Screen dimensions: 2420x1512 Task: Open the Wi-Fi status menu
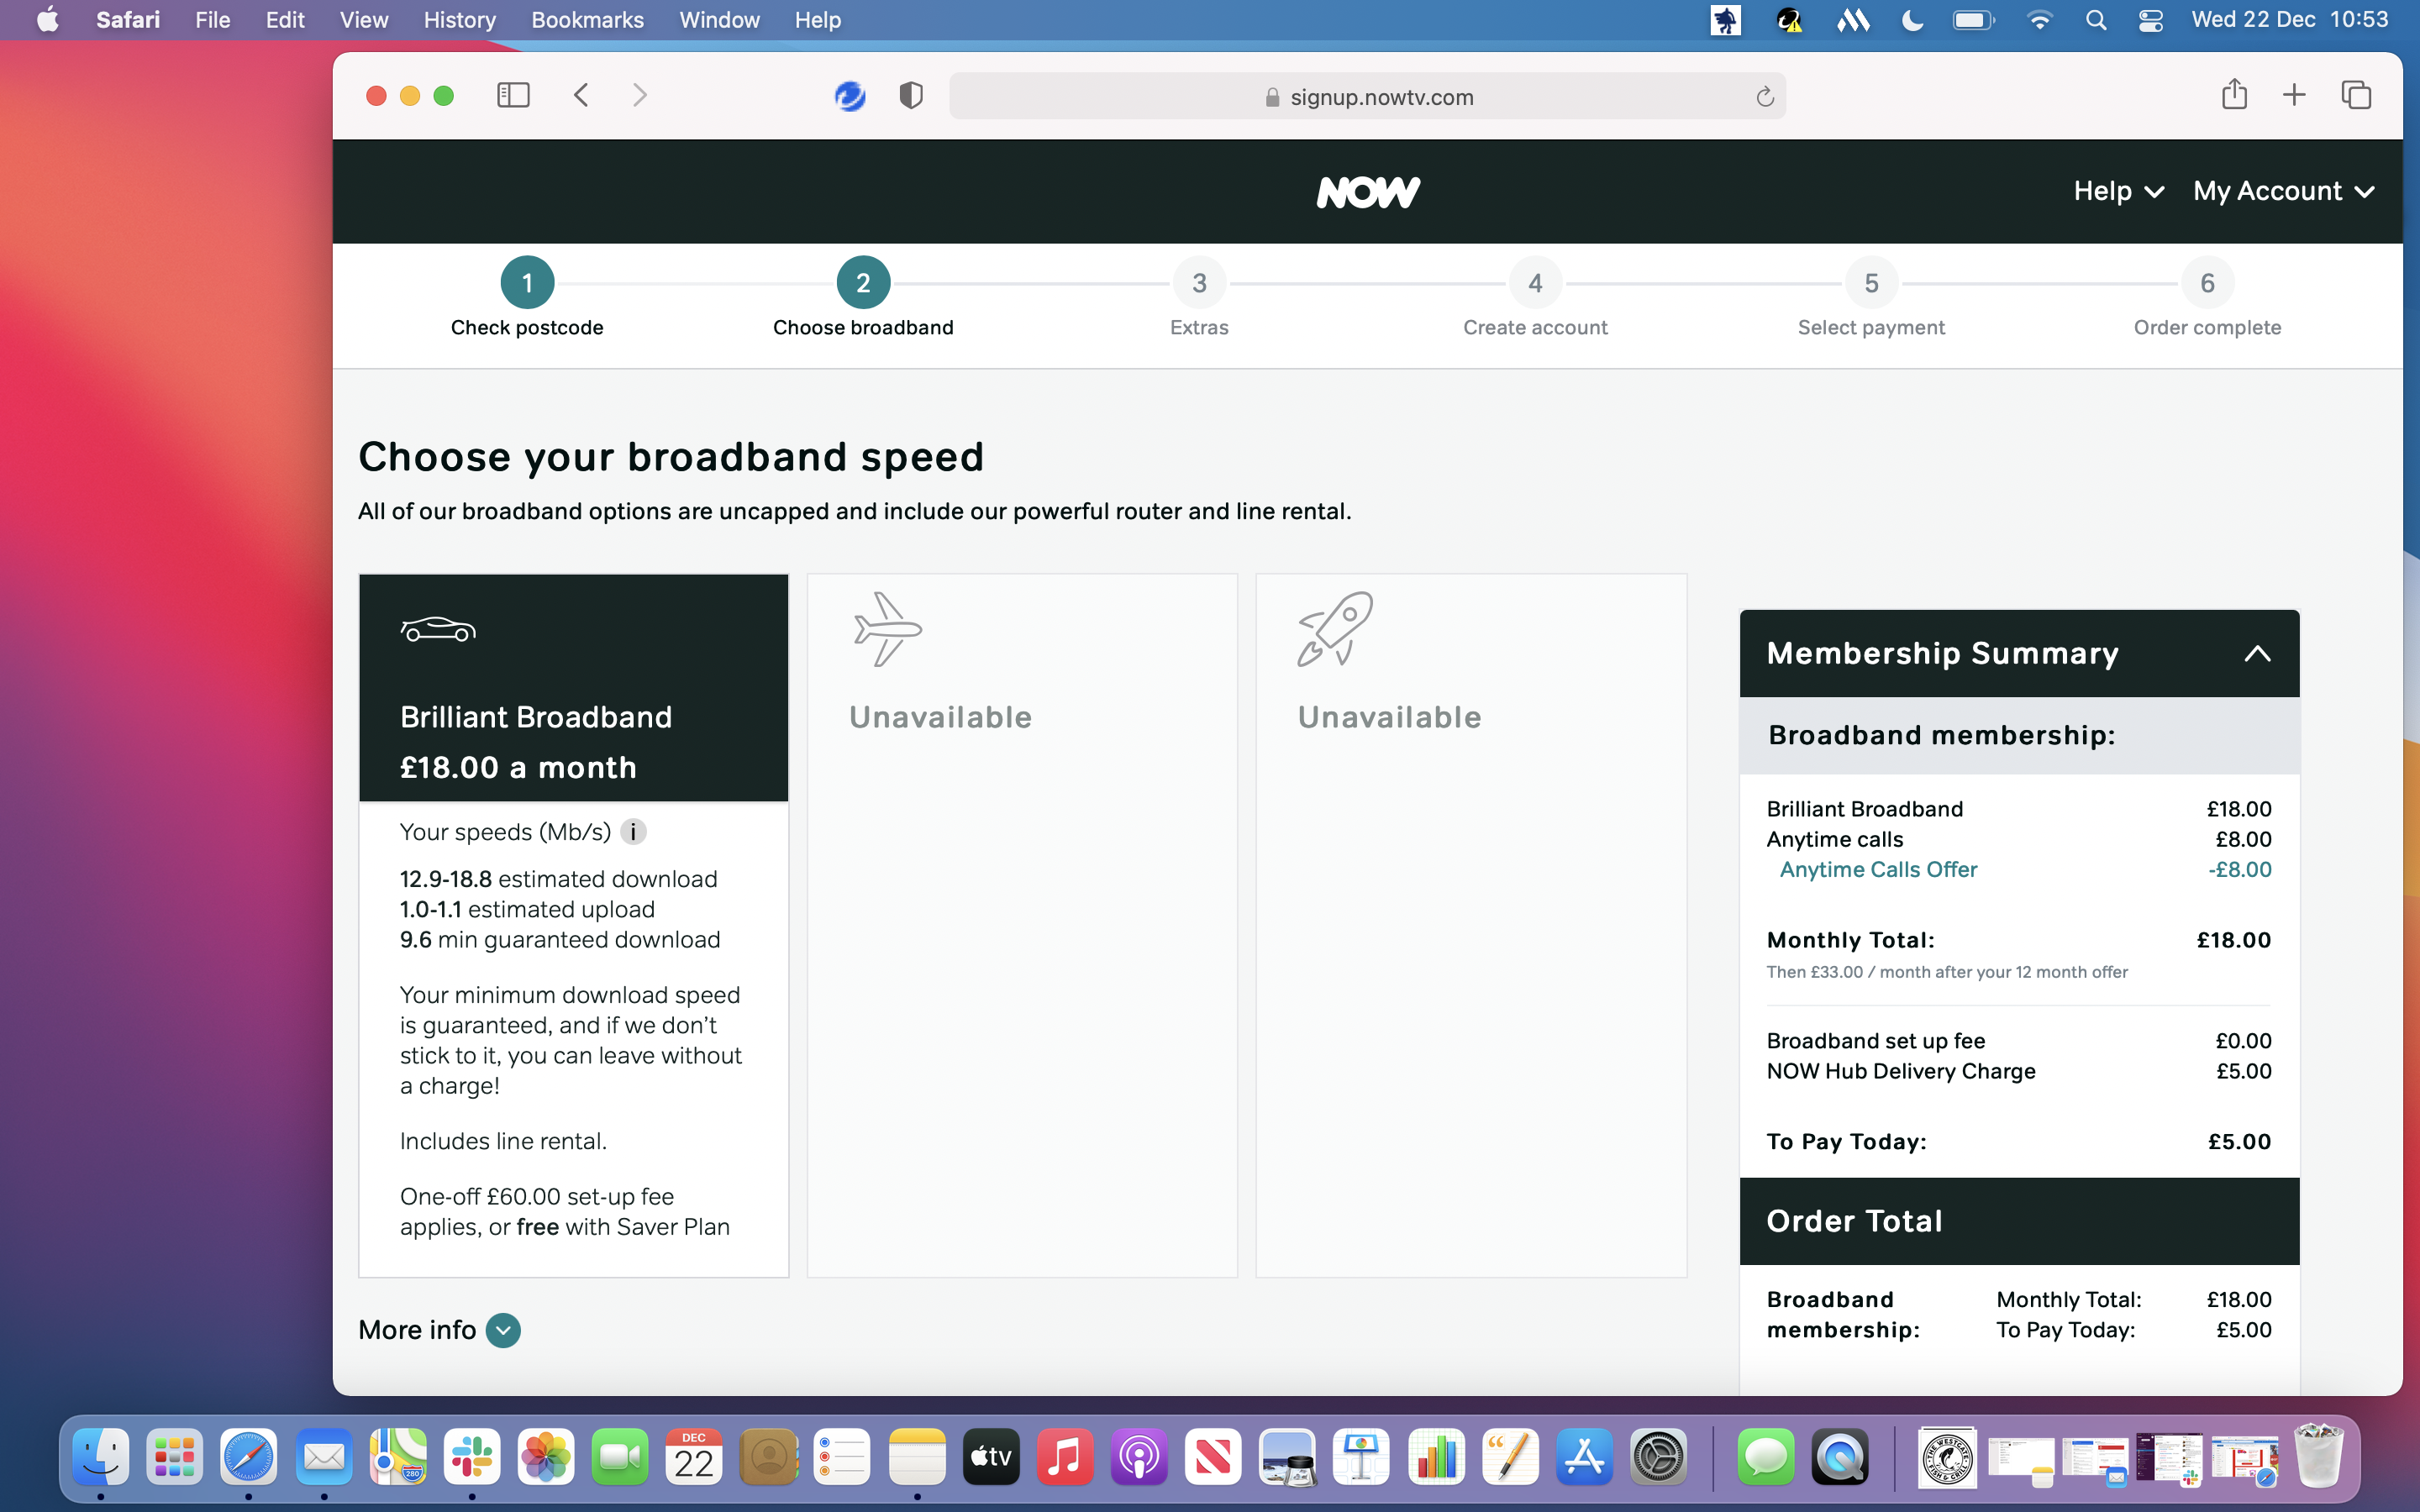2039,20
